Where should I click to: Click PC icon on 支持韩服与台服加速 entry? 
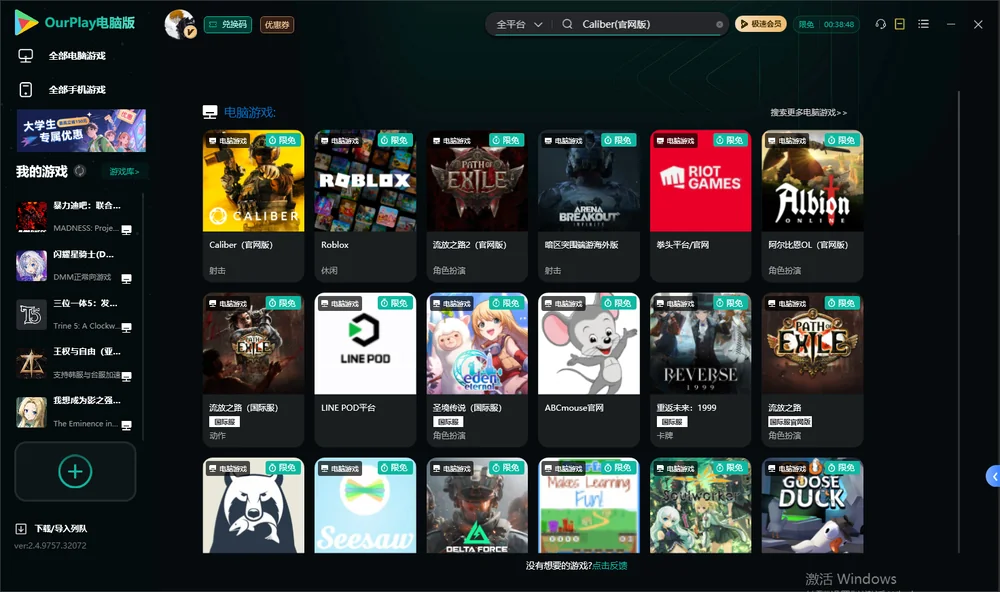click(126, 376)
